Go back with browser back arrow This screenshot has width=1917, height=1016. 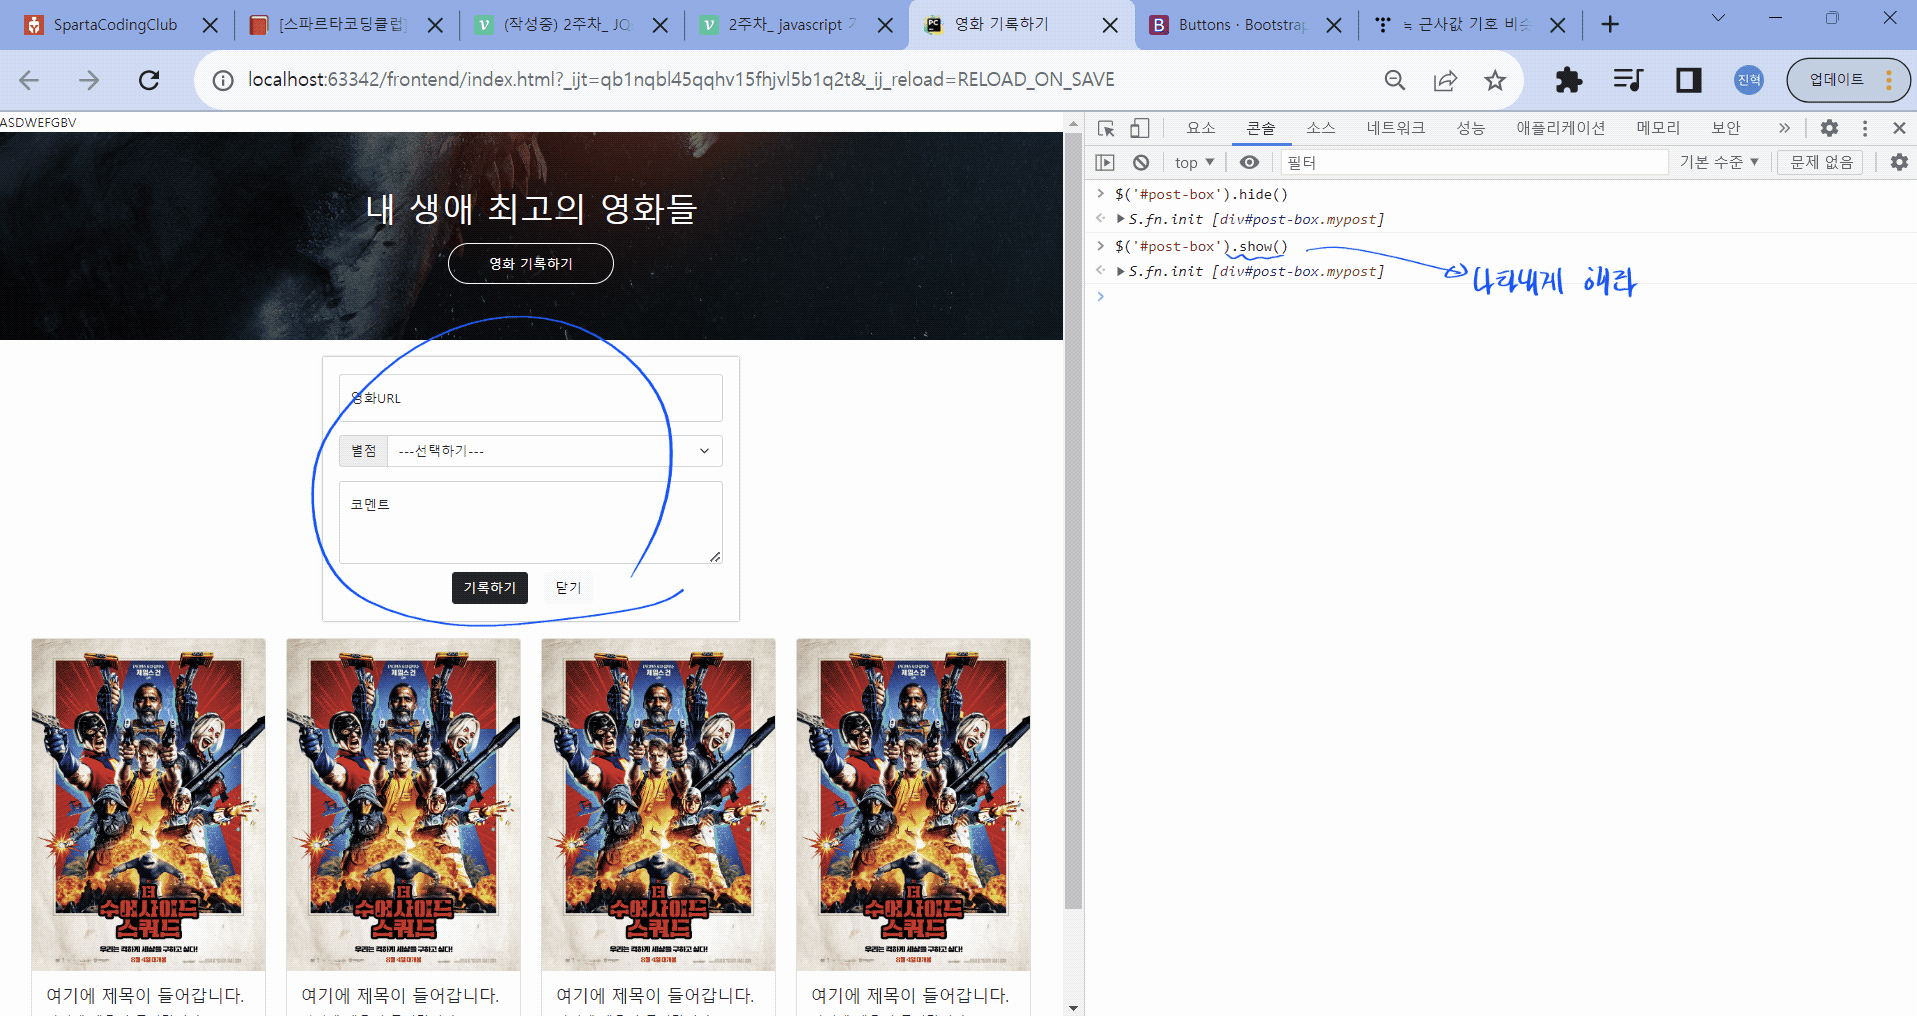click(x=29, y=80)
